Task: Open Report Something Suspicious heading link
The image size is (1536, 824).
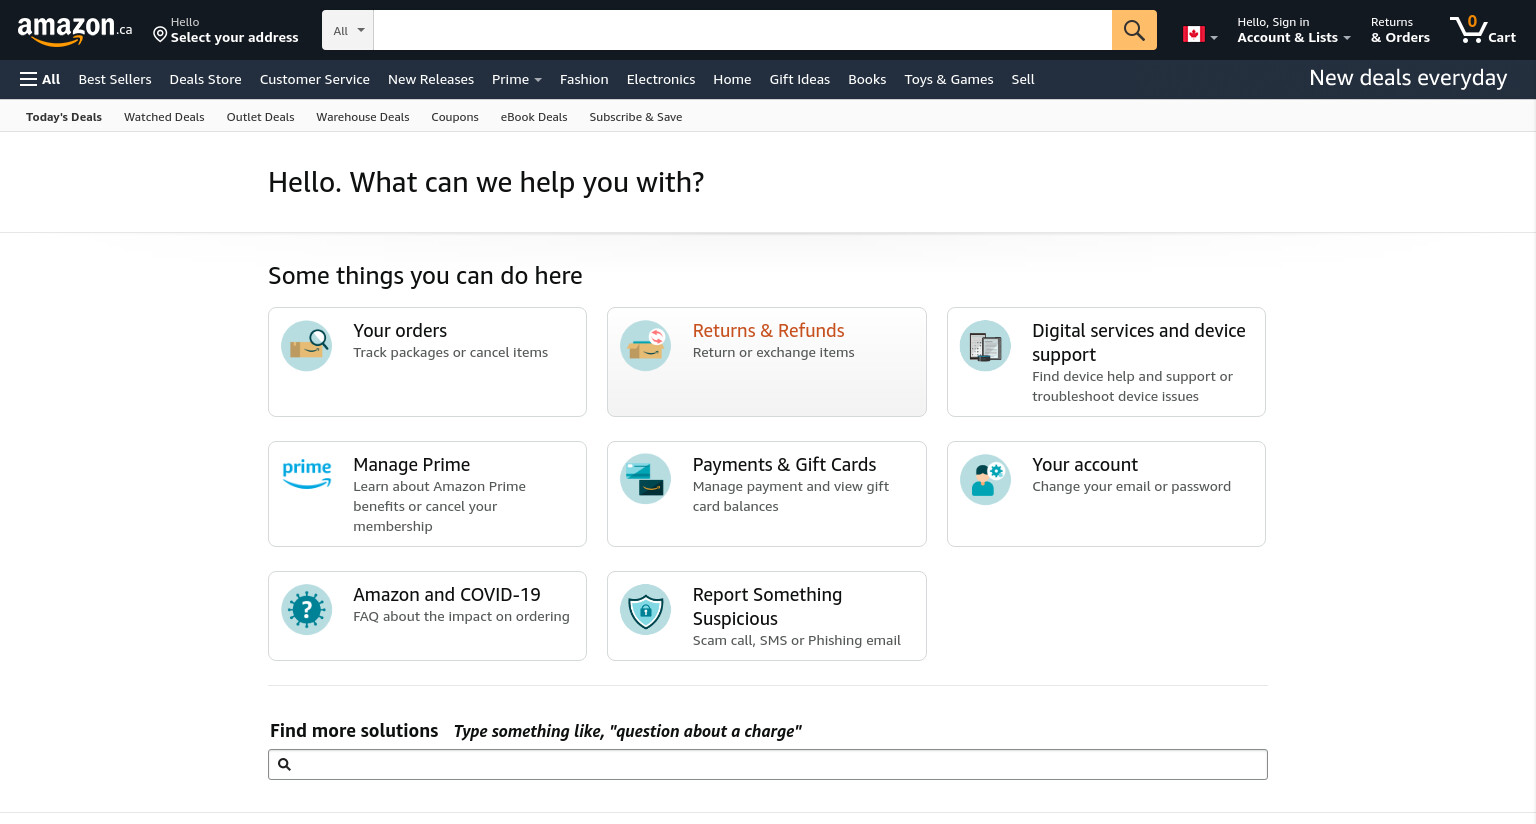Action: tap(767, 607)
